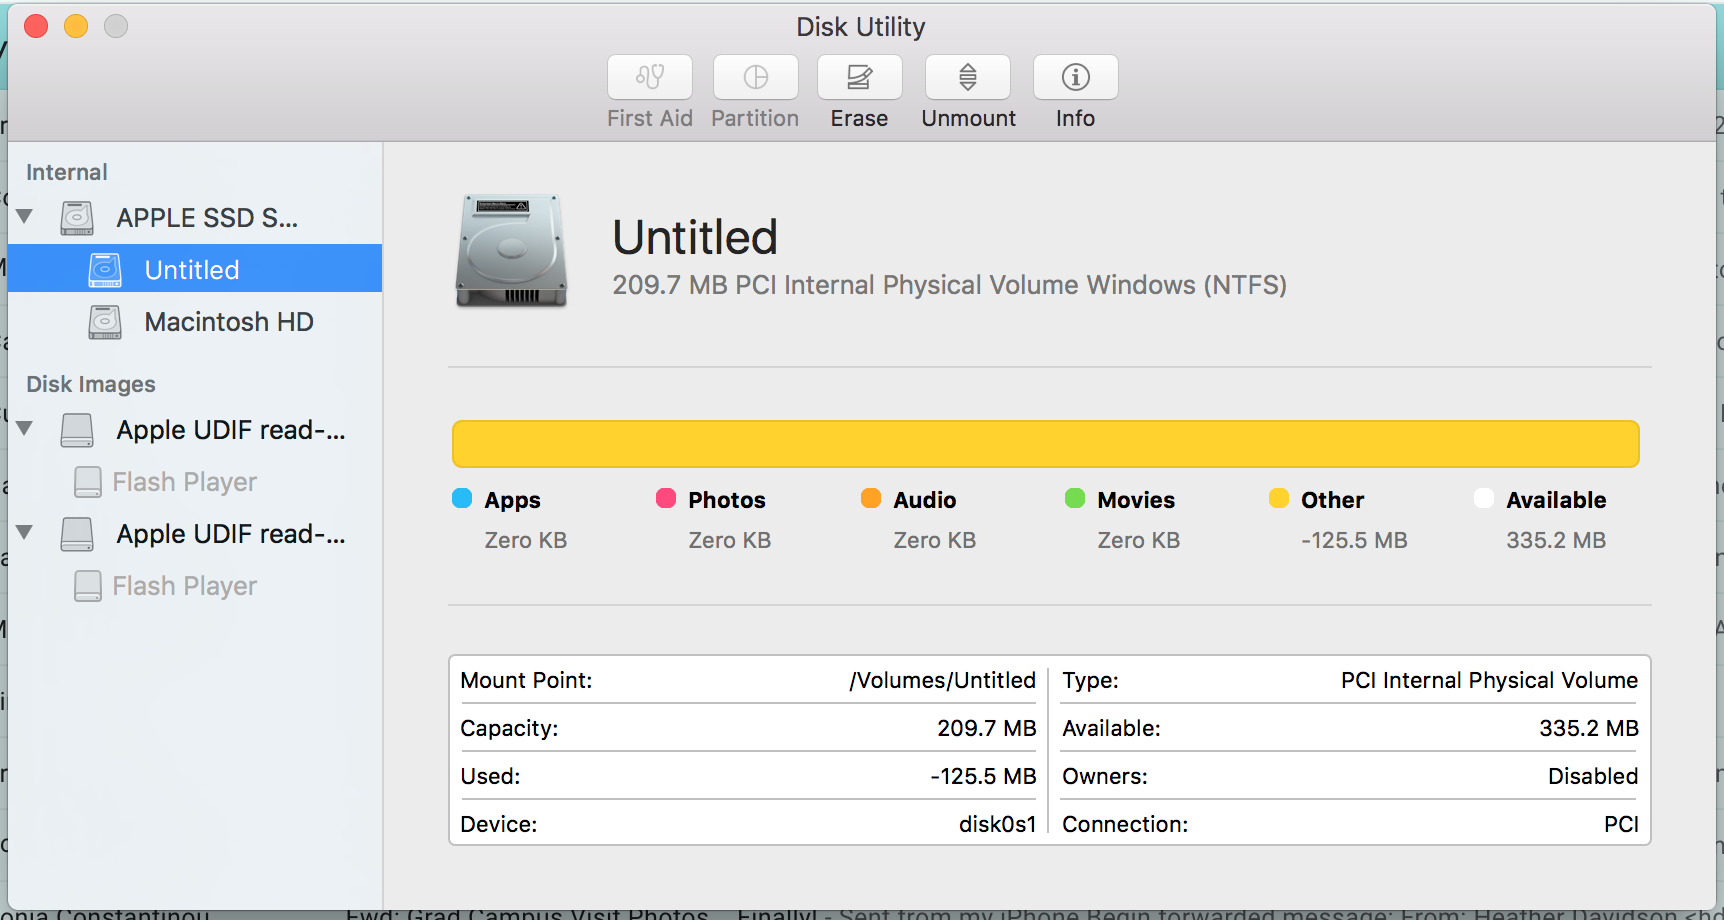The width and height of the screenshot is (1724, 920).
Task: Click the yellow storage usage bar
Action: click(x=1045, y=443)
